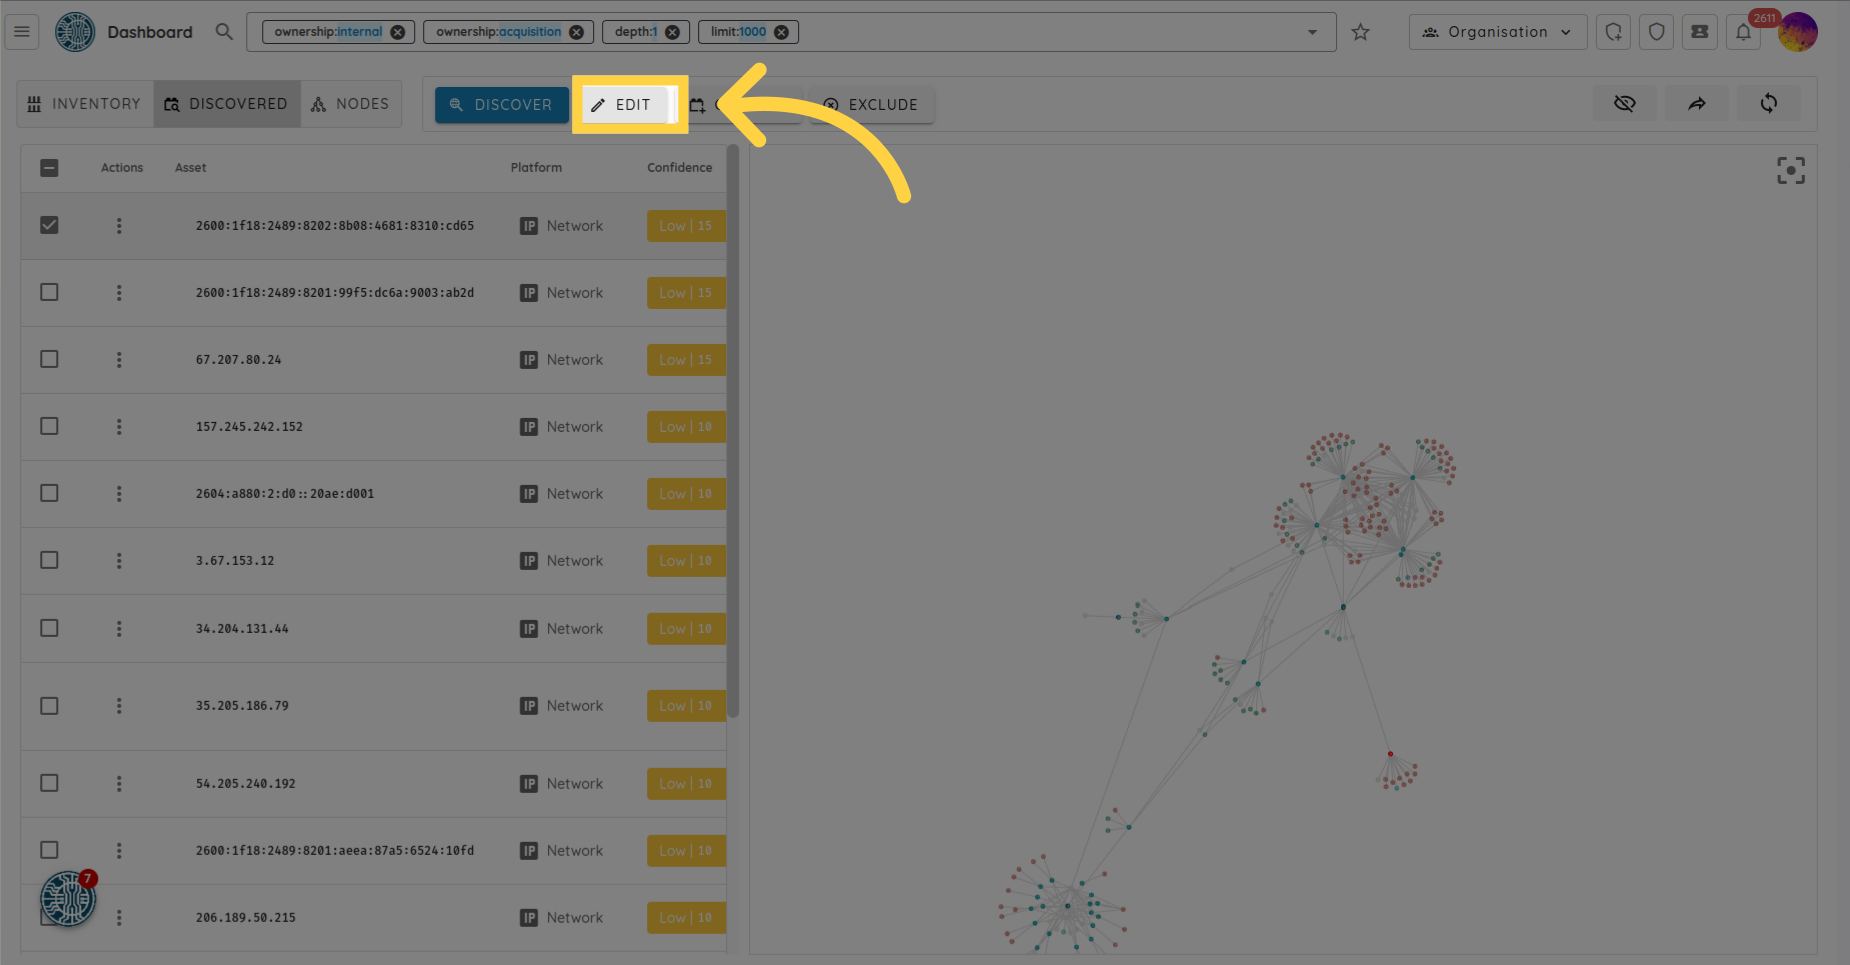The image size is (1850, 965).
Task: Expand the Organisation dropdown
Action: [x=1497, y=32]
